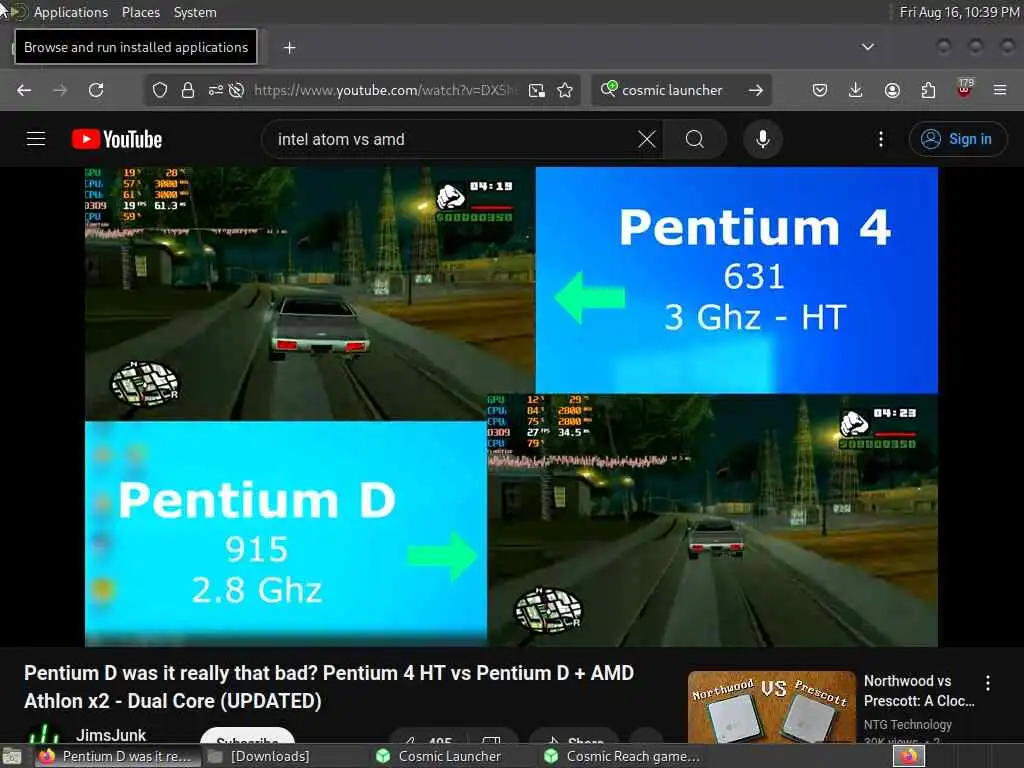The image size is (1024, 768).
Task: Click the Firefox URL address field
Action: [x=385, y=90]
